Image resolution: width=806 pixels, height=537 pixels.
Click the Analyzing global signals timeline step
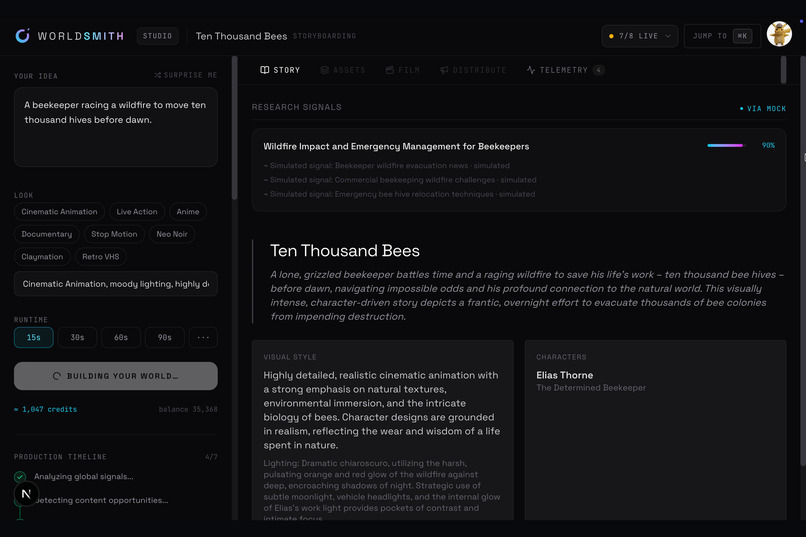[x=83, y=477]
